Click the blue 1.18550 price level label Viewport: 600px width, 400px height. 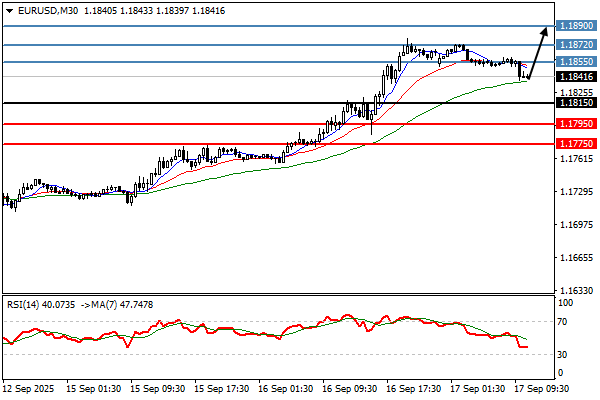(x=576, y=61)
